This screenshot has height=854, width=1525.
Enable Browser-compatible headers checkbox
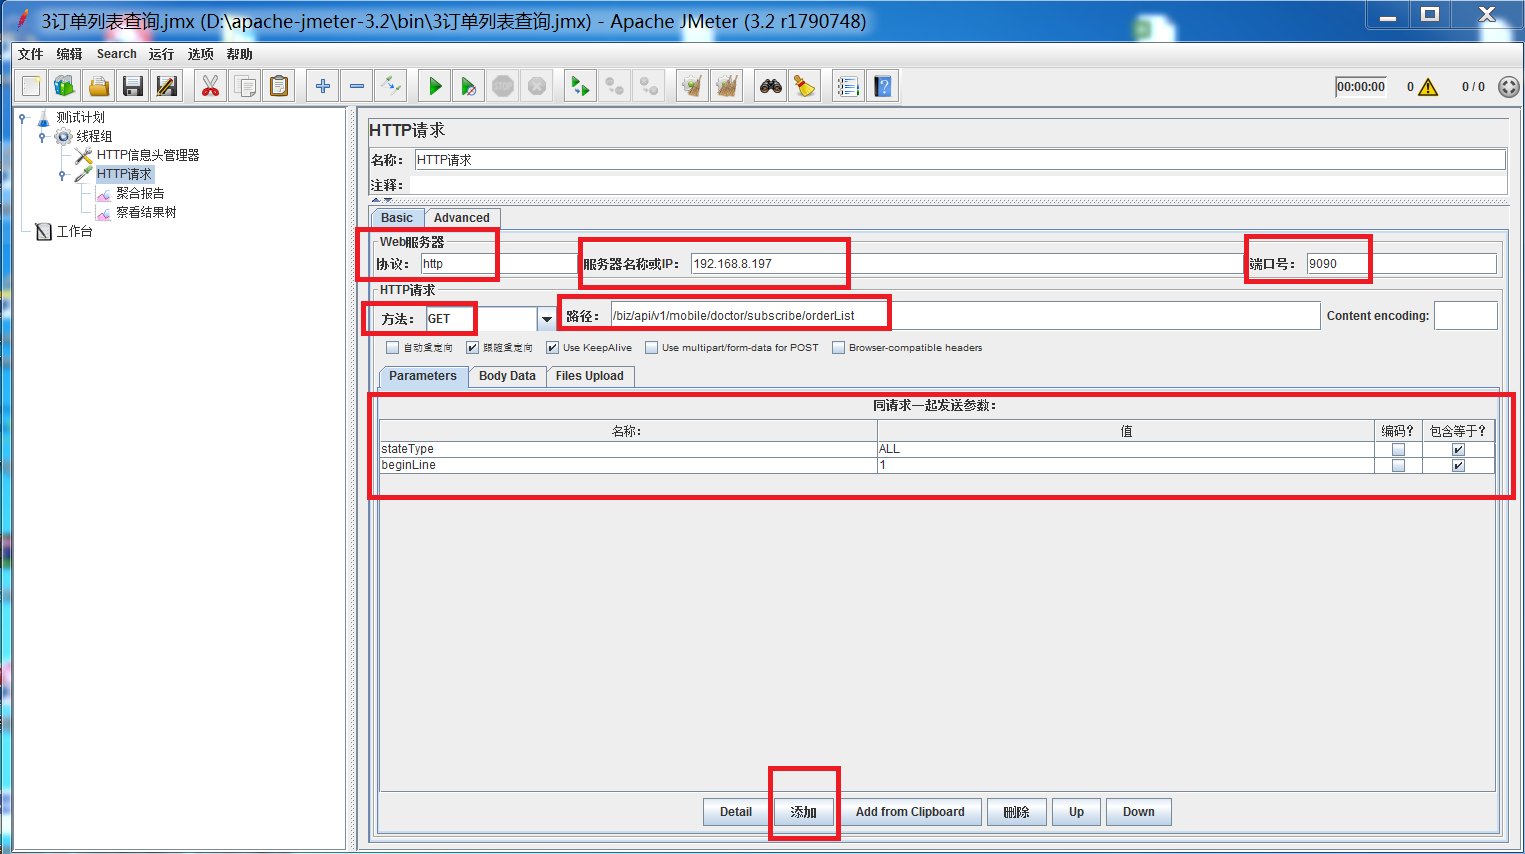(839, 348)
